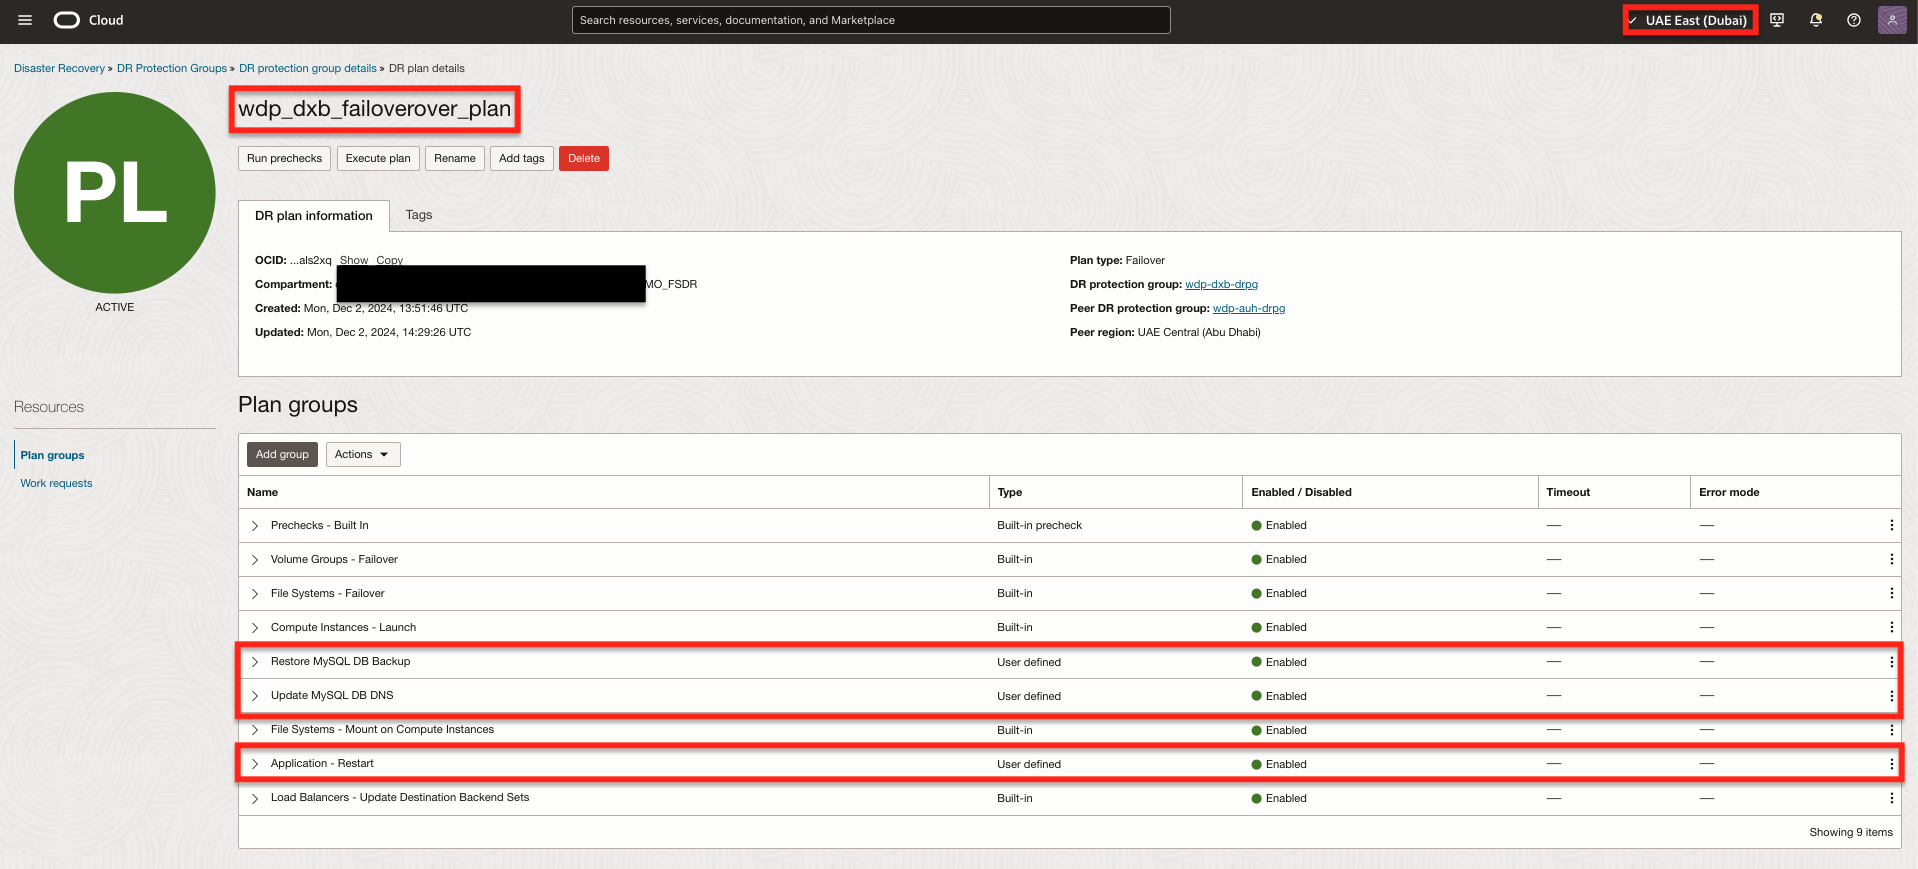Click the Add group button
This screenshot has height=869, width=1918.
pos(282,455)
